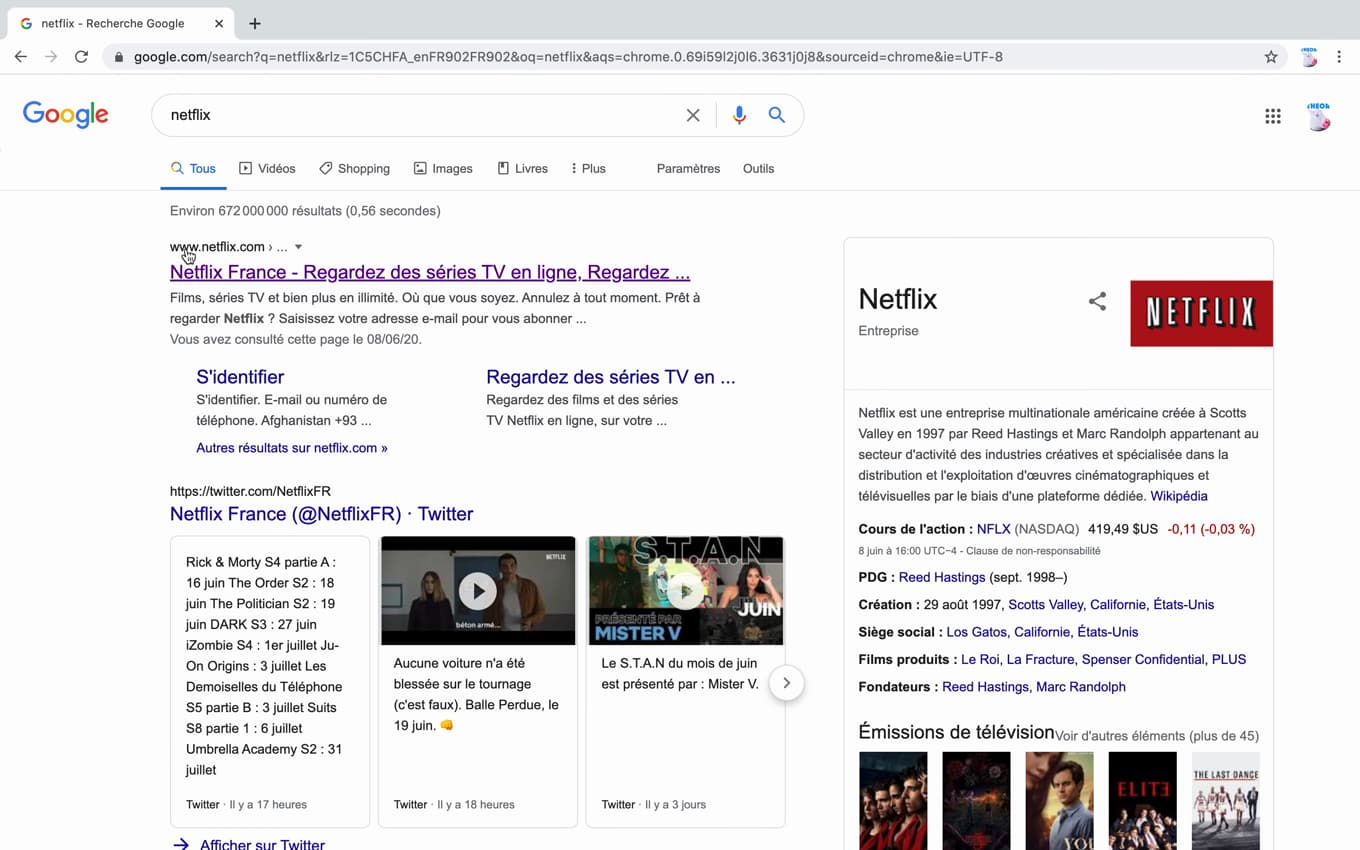Open the Google apps grid

click(1273, 116)
